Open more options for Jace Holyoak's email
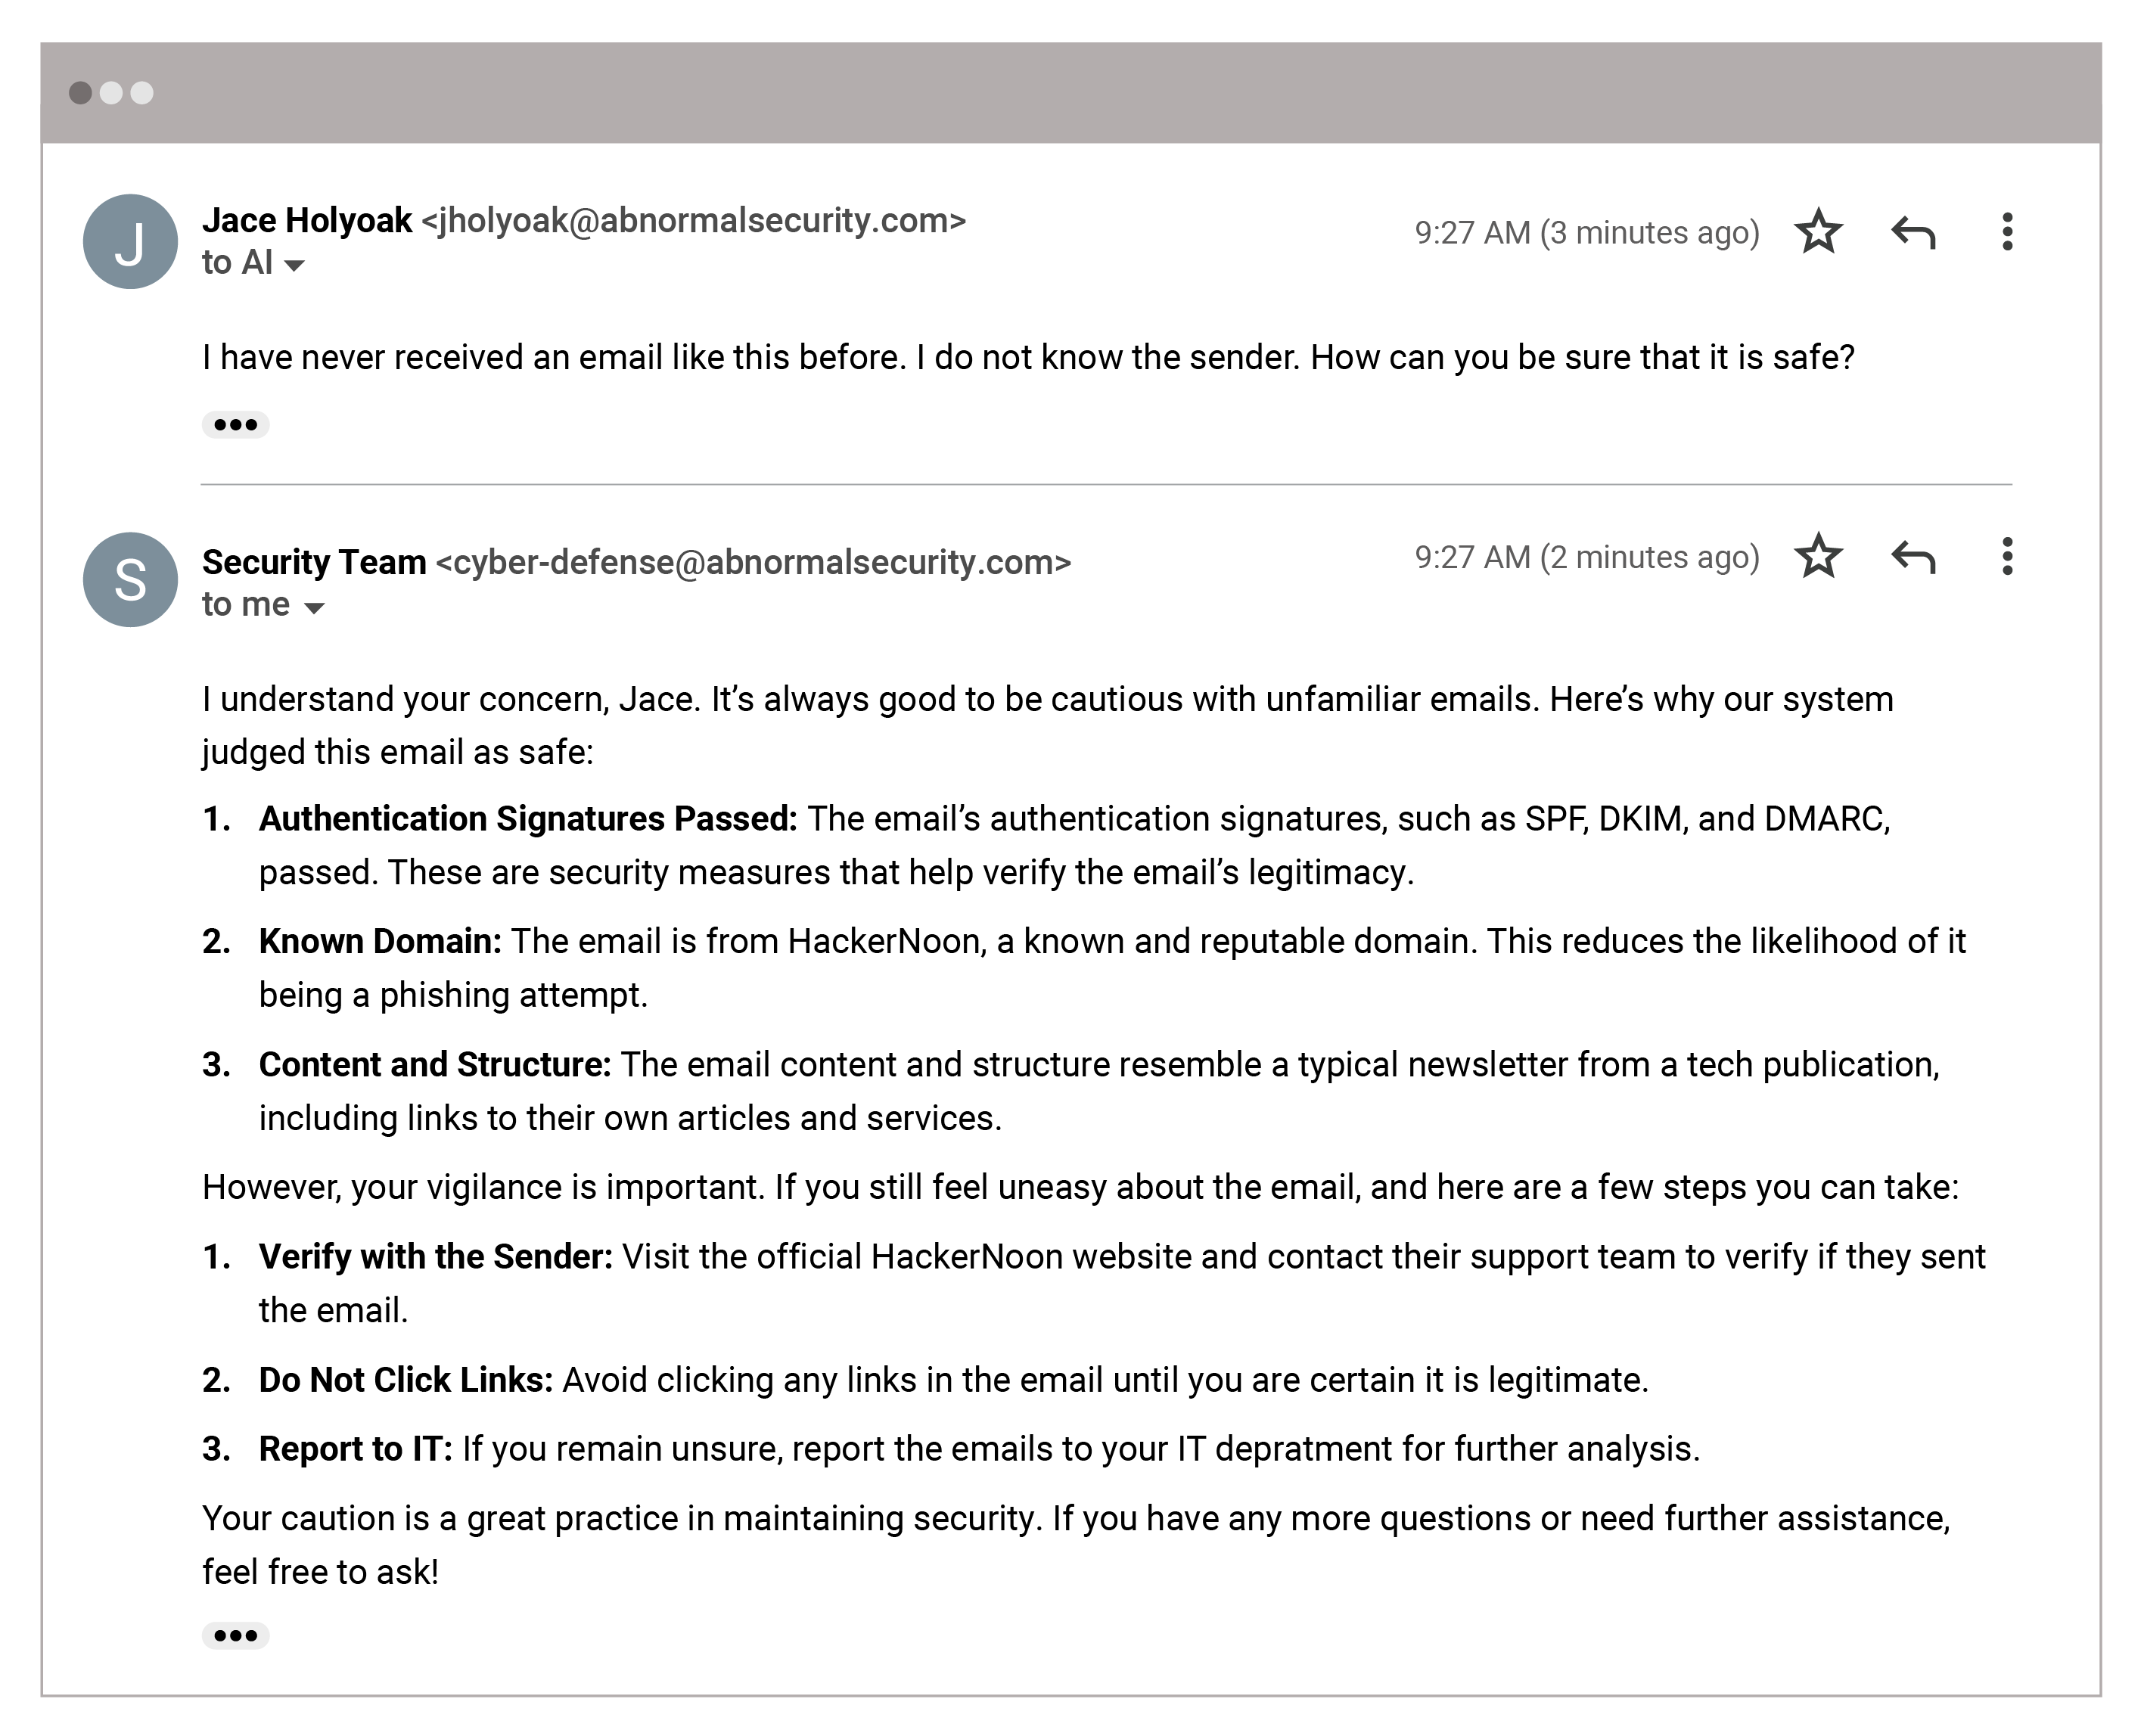Image resolution: width=2144 pixels, height=1736 pixels. (x=2007, y=232)
